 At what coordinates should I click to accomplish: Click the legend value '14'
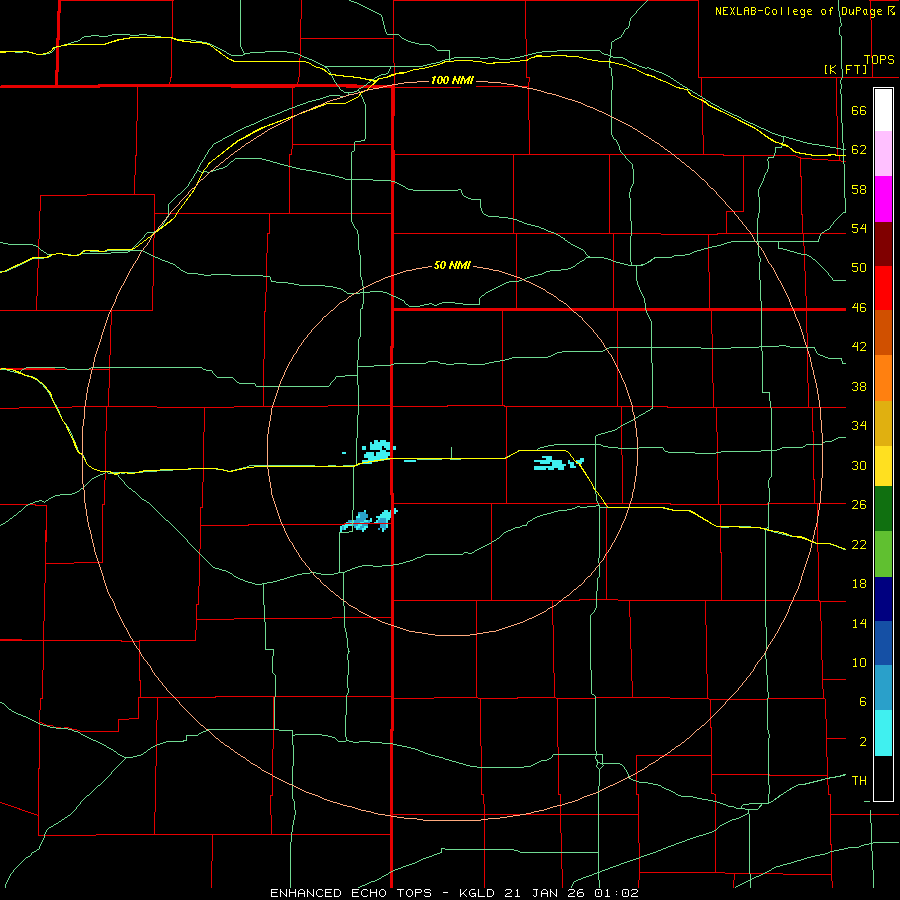coord(859,623)
